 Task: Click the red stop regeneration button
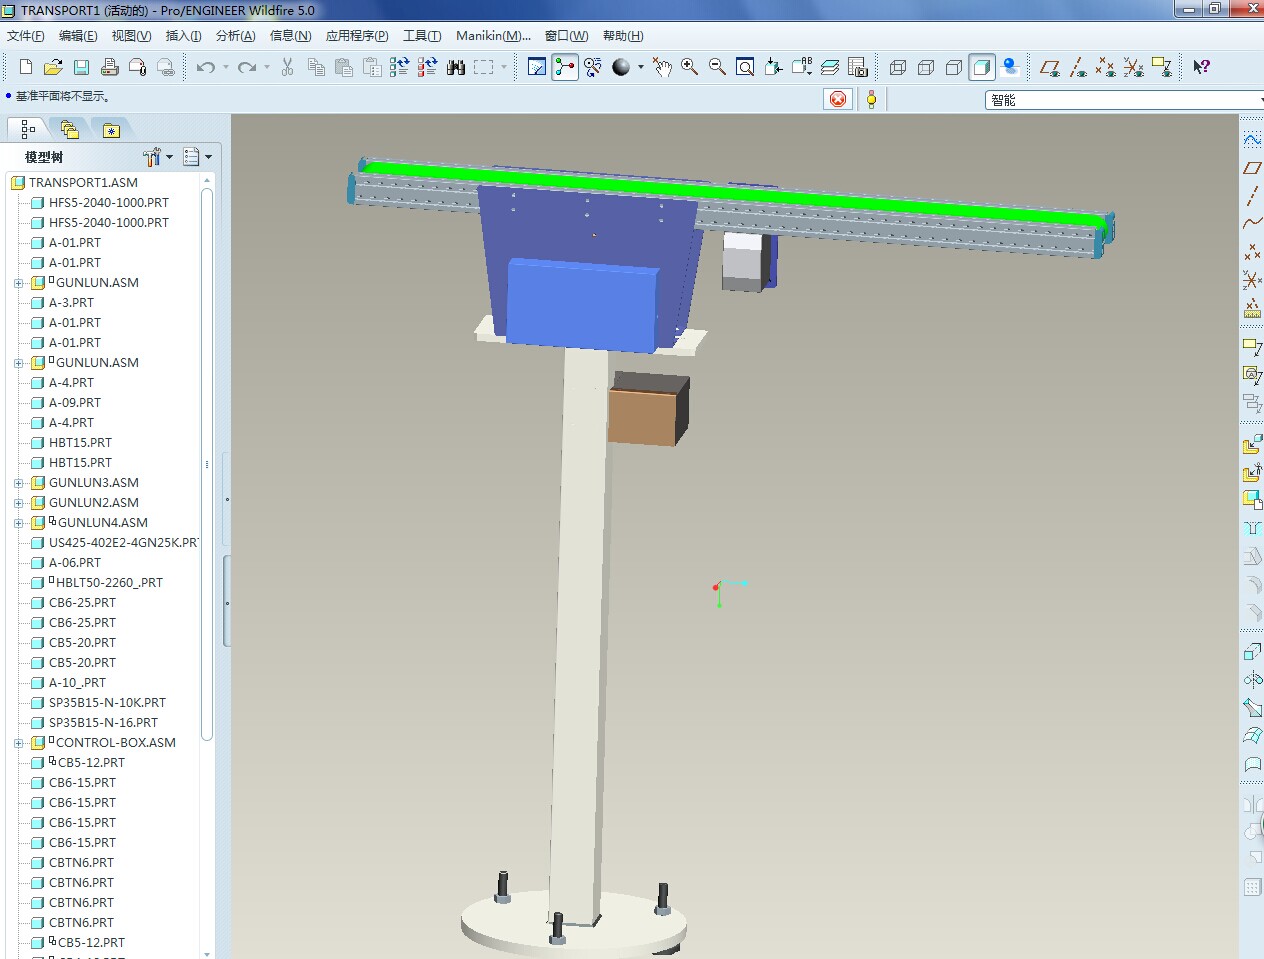coord(838,98)
